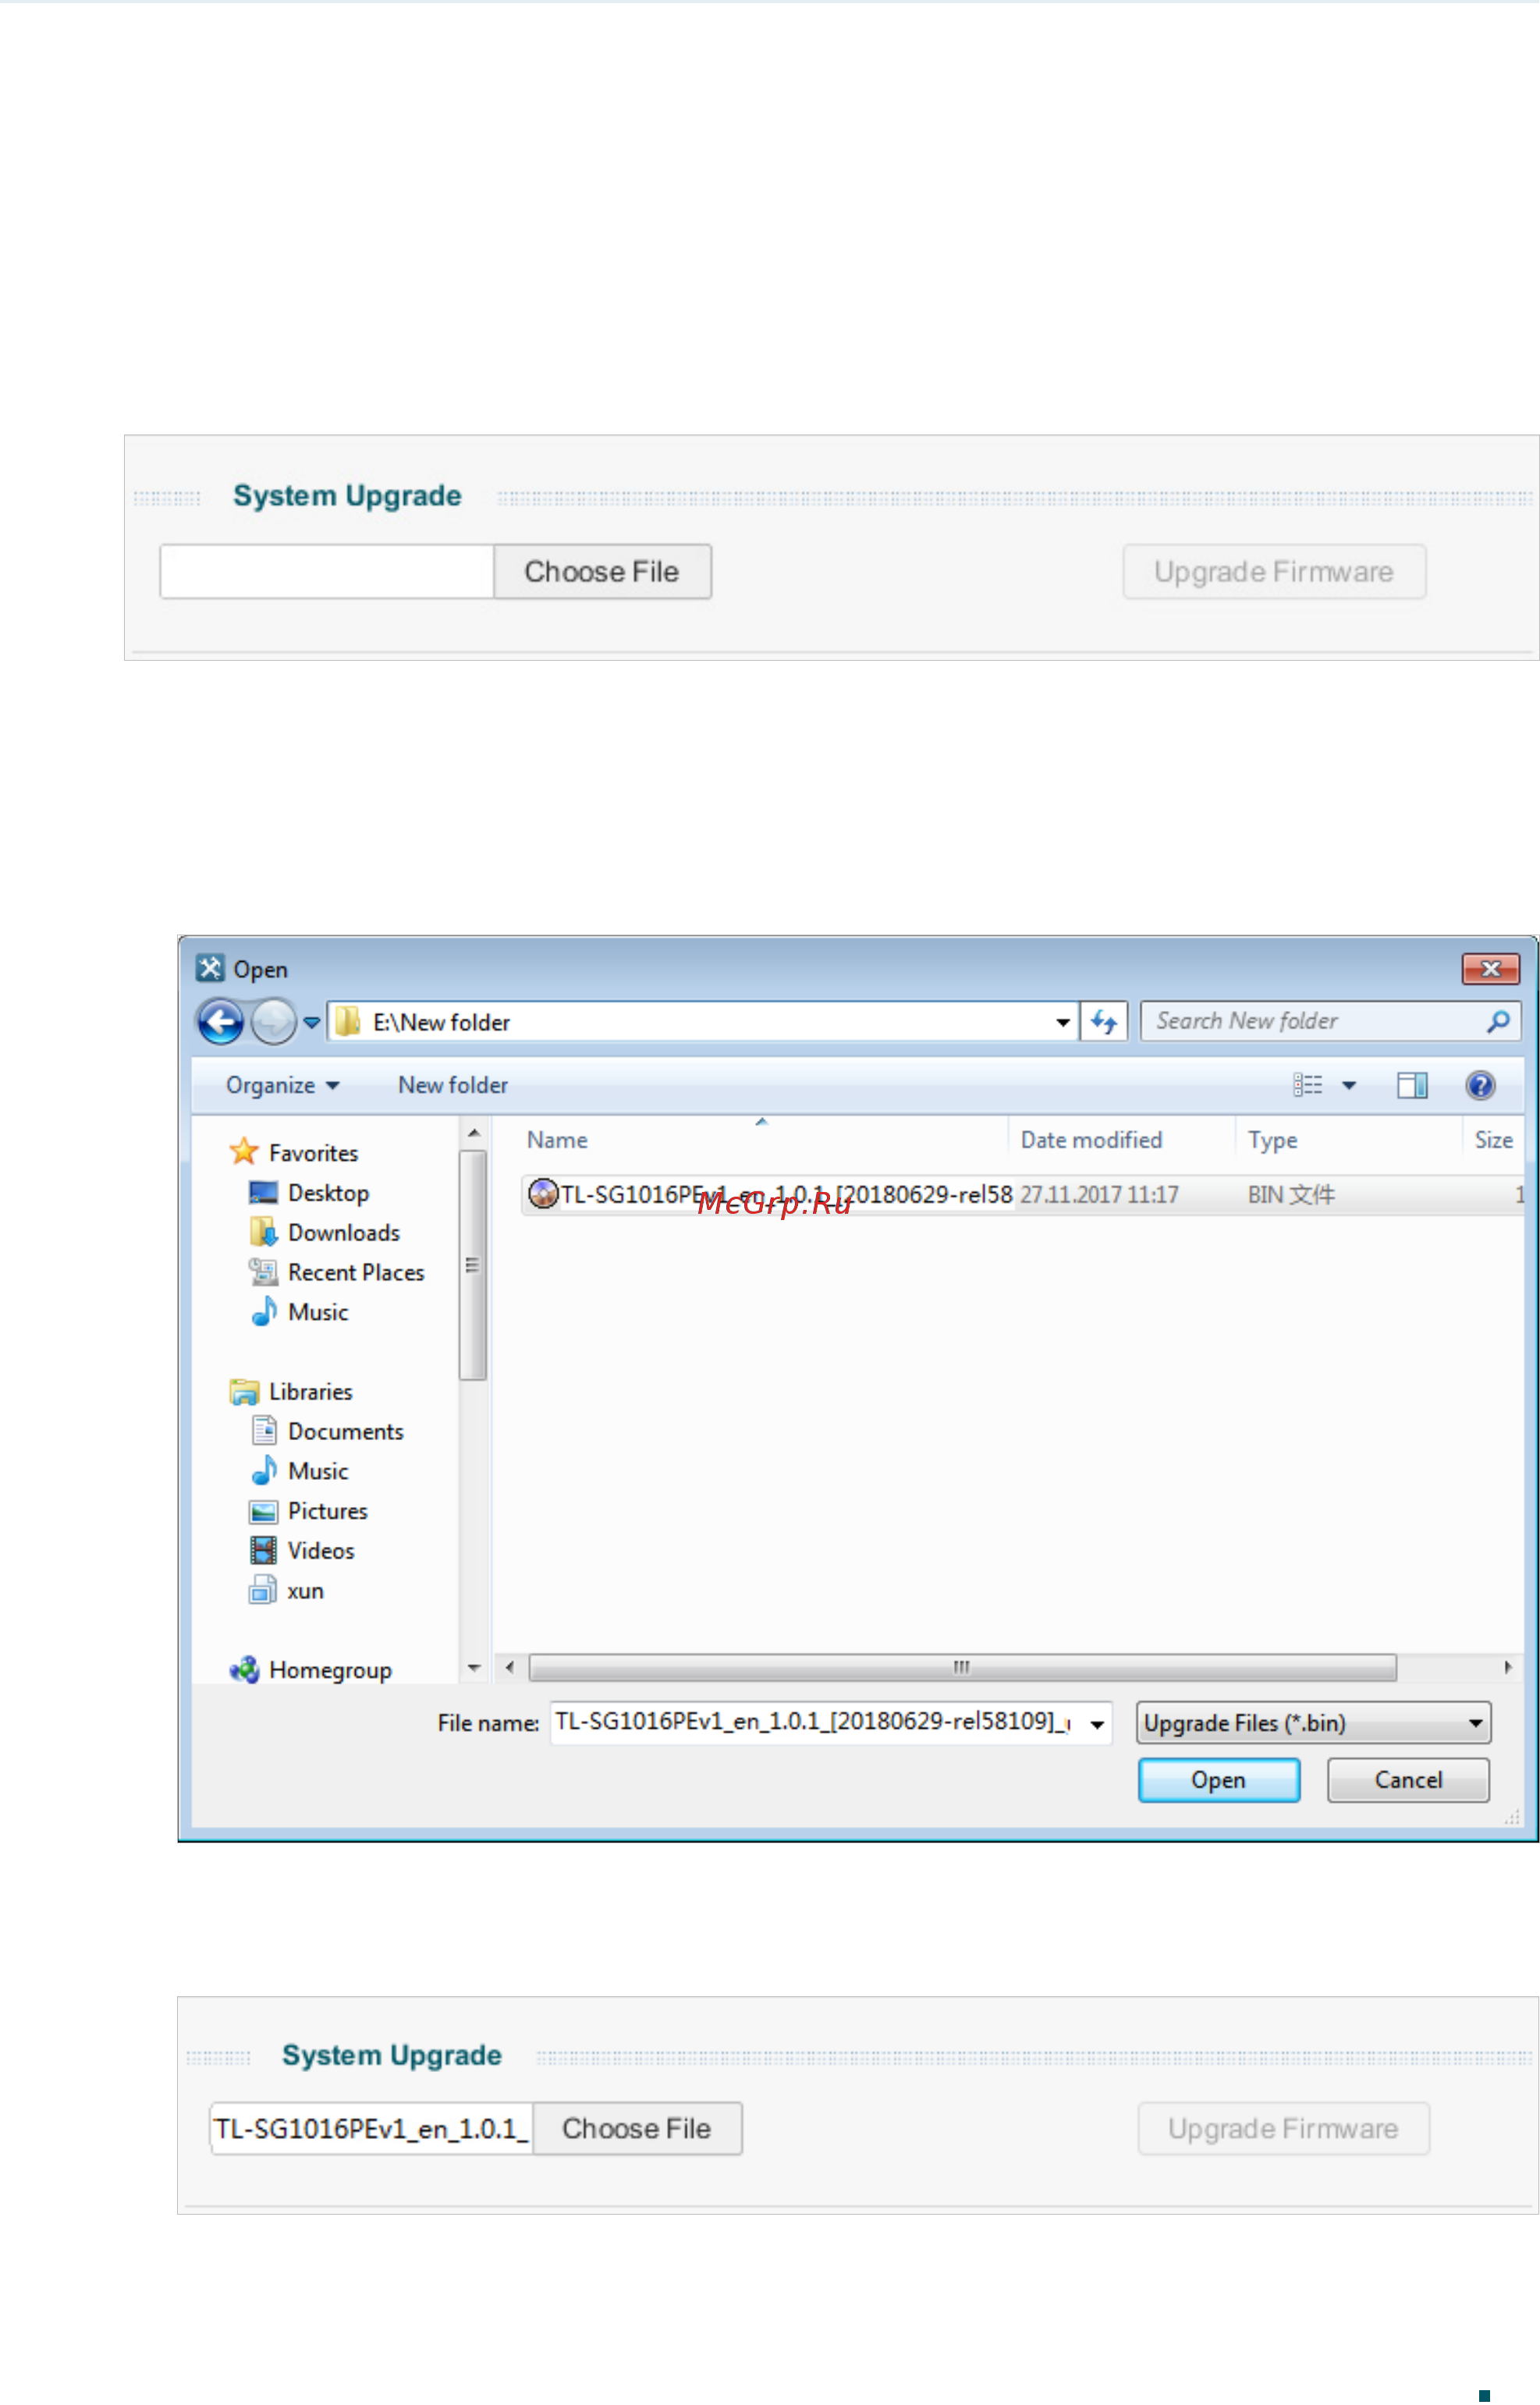
Task: Click the Help question mark icon
Action: 1480,1086
